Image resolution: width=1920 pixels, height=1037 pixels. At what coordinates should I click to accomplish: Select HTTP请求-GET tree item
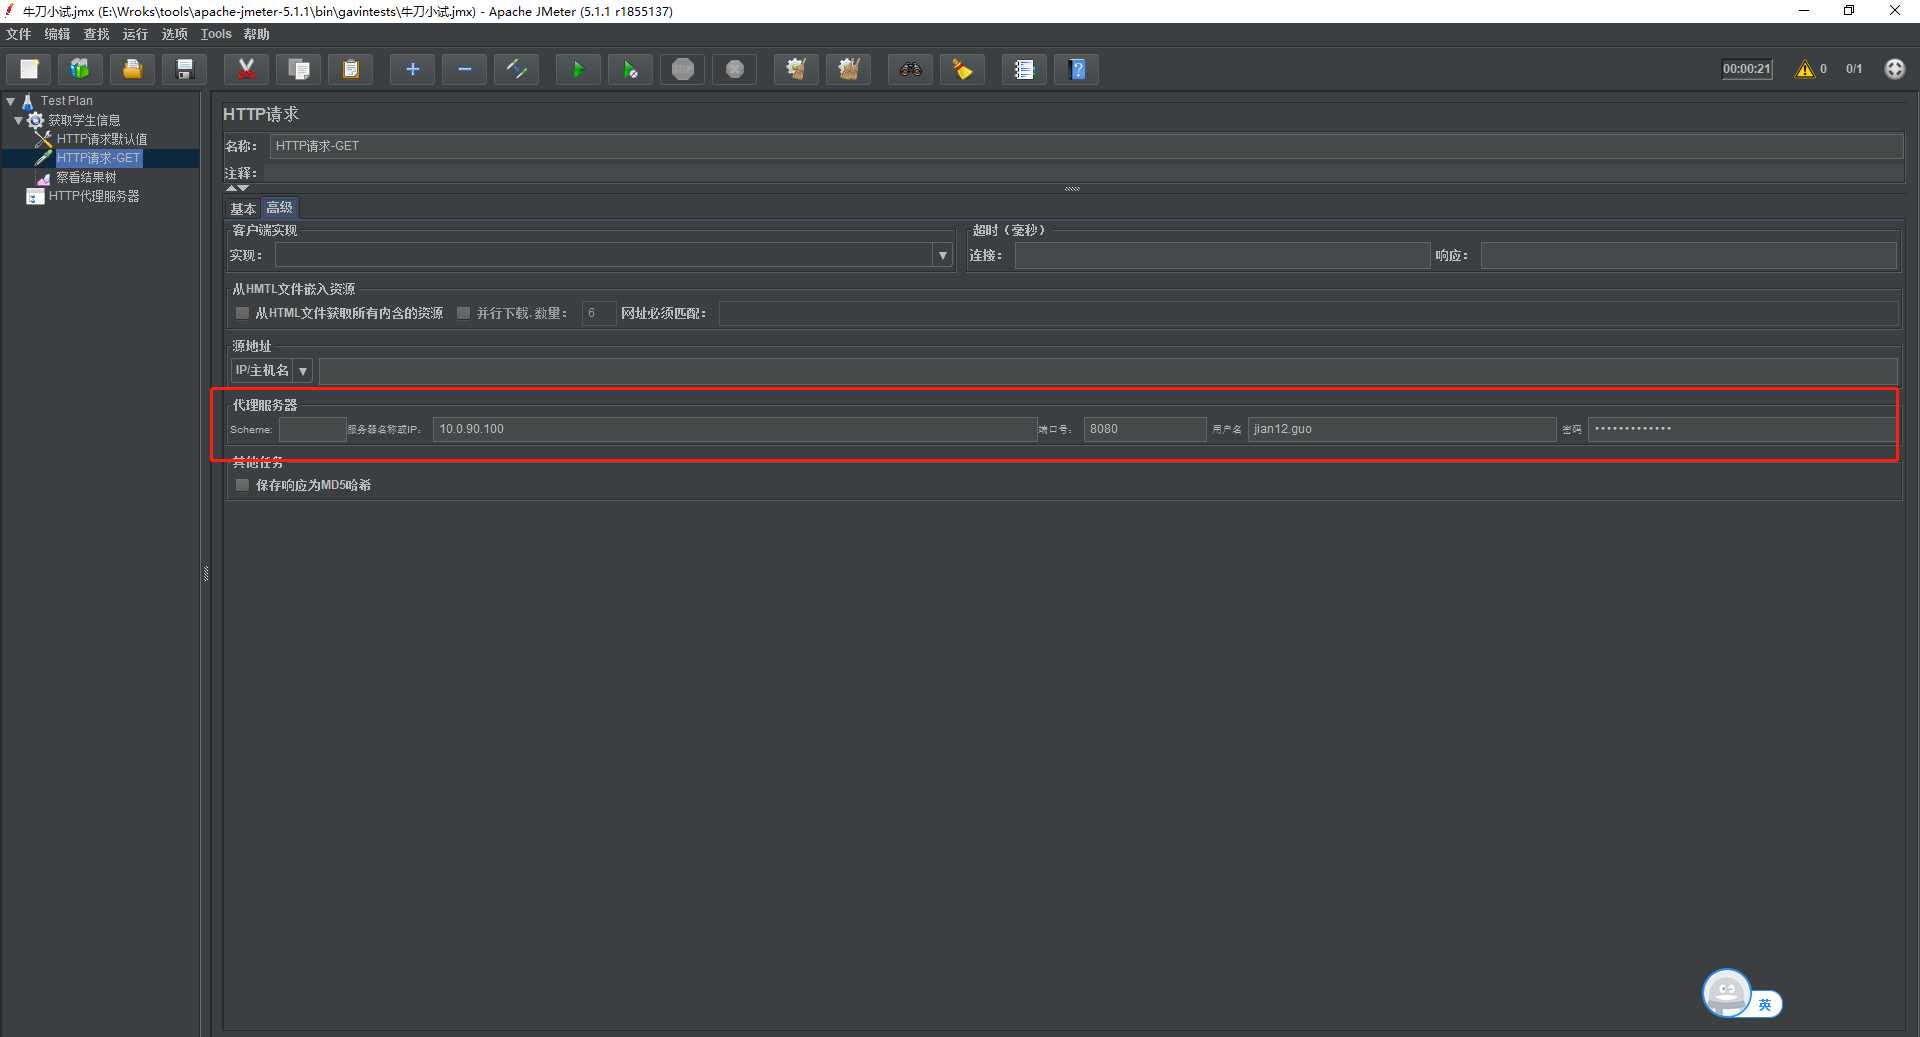coord(98,158)
